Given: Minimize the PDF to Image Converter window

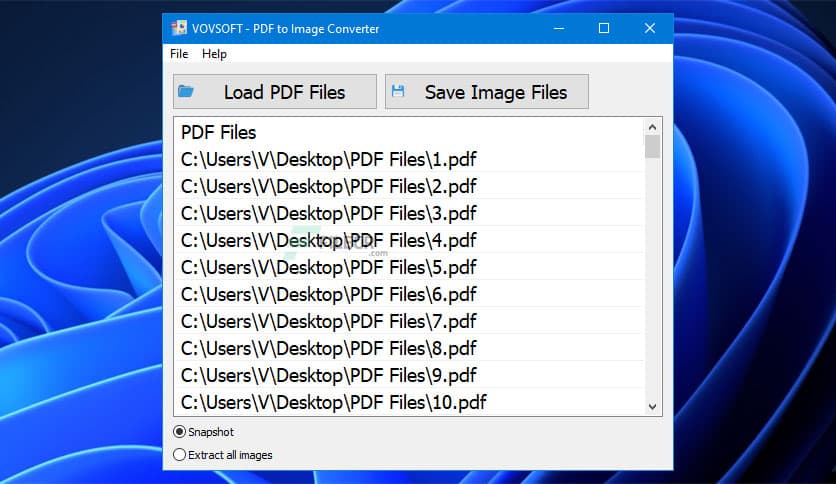Looking at the screenshot, I should pyautogui.click(x=559, y=28).
